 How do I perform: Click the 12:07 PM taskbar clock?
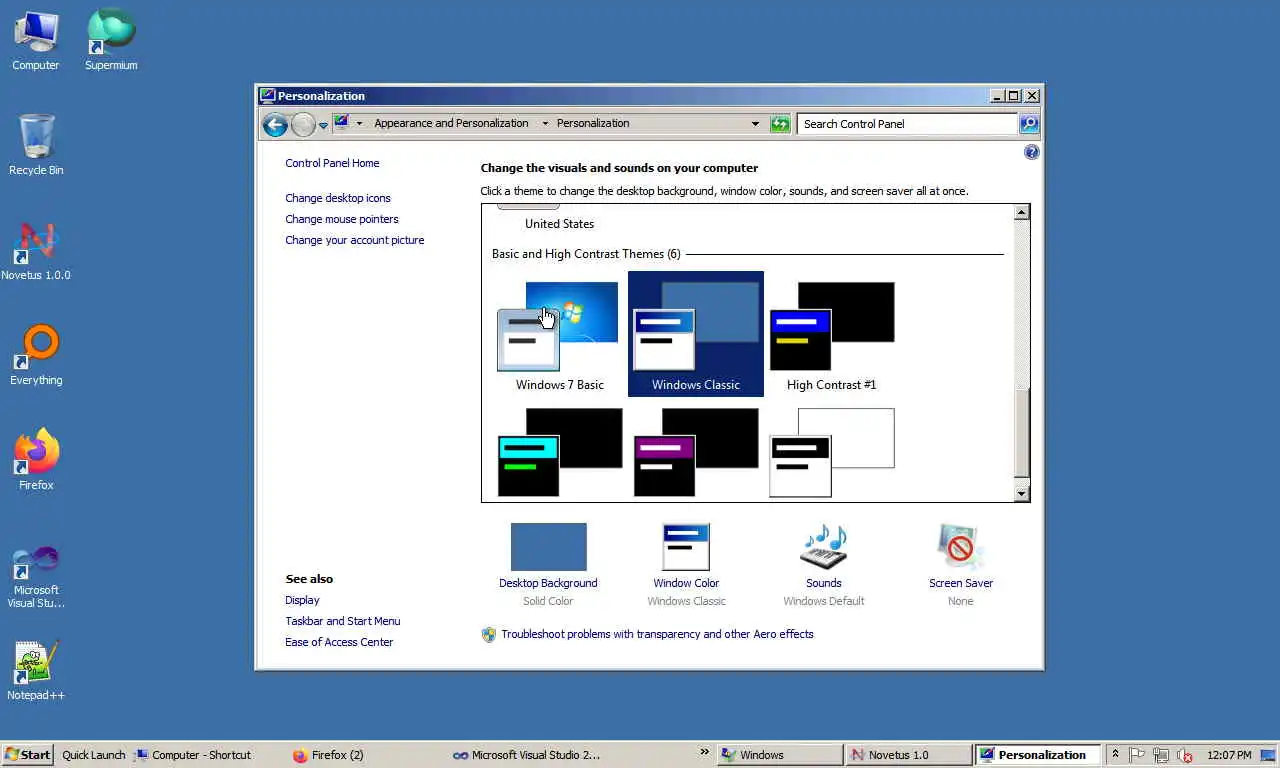tap(1229, 755)
